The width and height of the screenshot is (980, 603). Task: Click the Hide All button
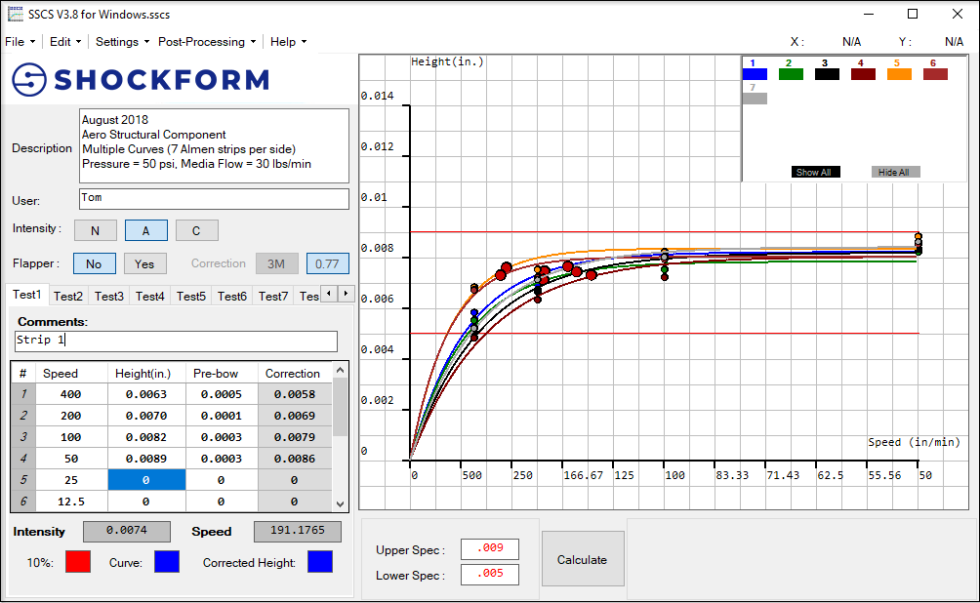(x=895, y=171)
